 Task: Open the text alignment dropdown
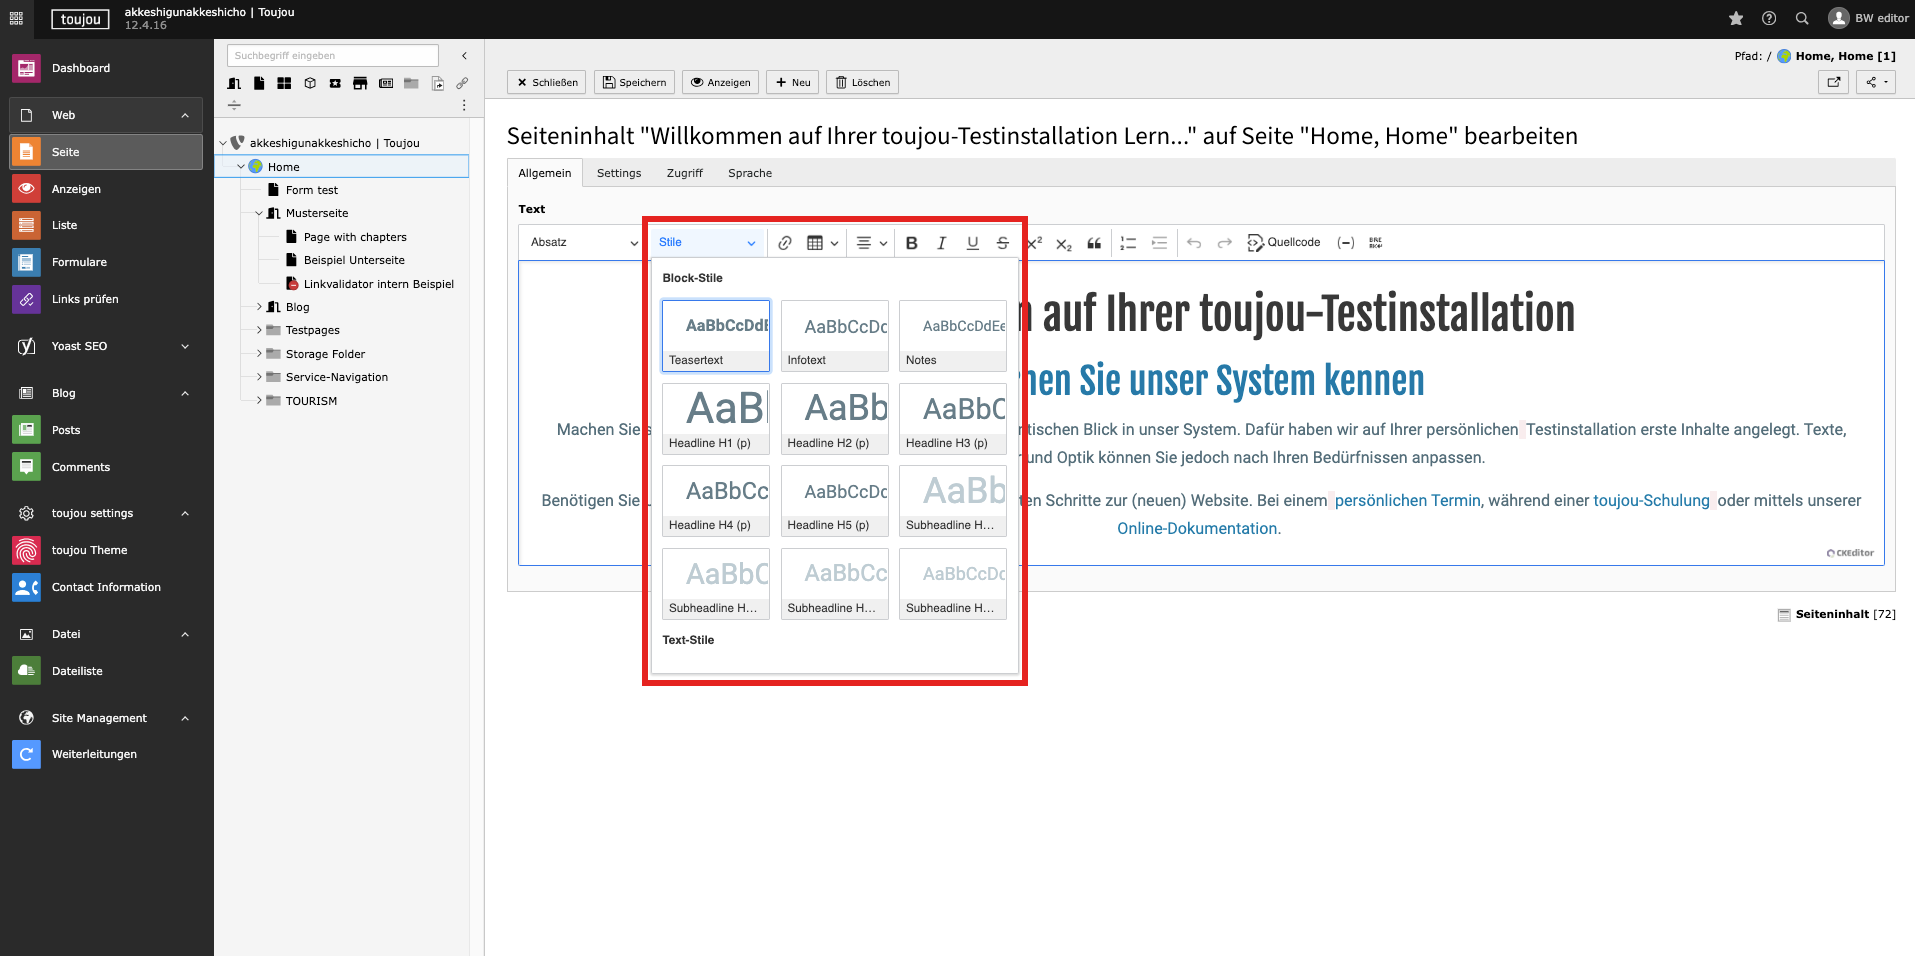pos(872,242)
